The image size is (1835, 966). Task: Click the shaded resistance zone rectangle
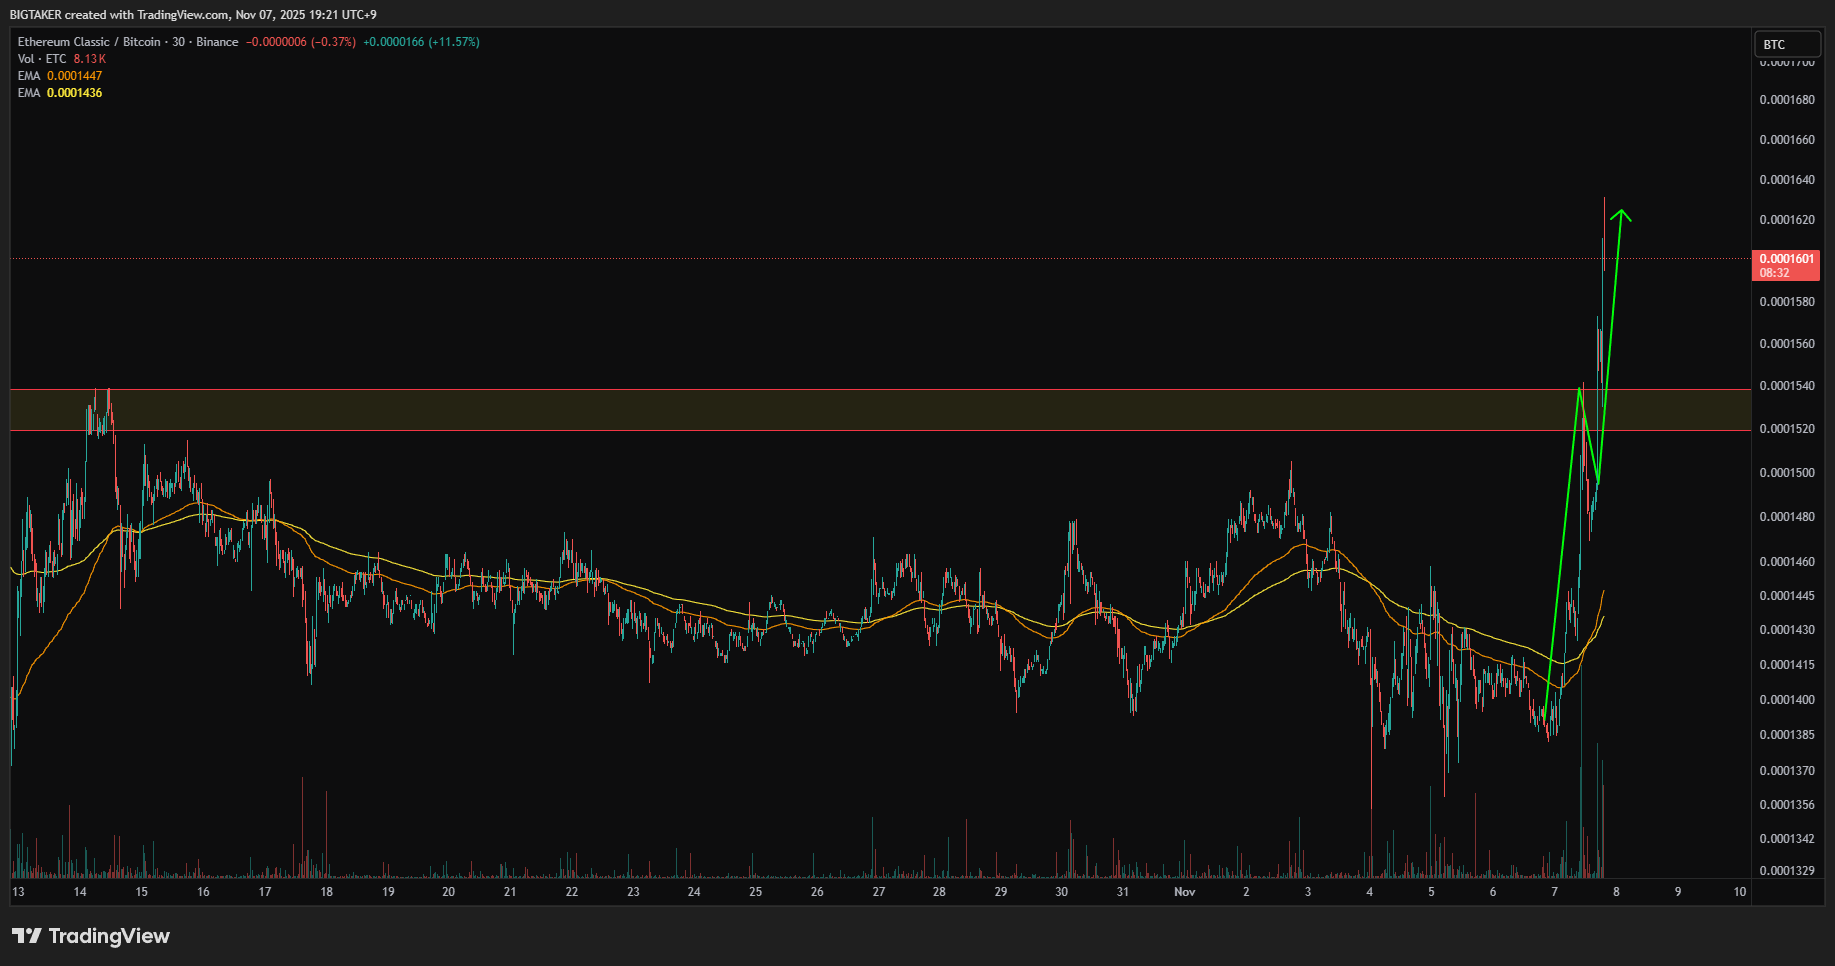click(x=800, y=410)
